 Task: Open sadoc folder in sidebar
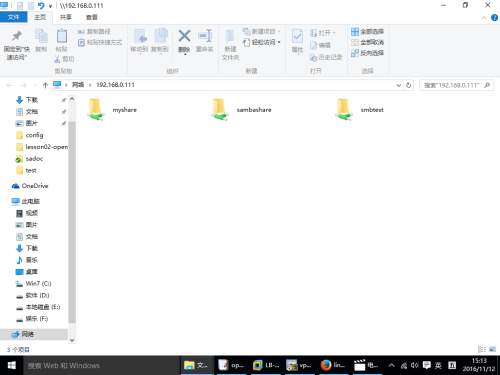click(29, 159)
